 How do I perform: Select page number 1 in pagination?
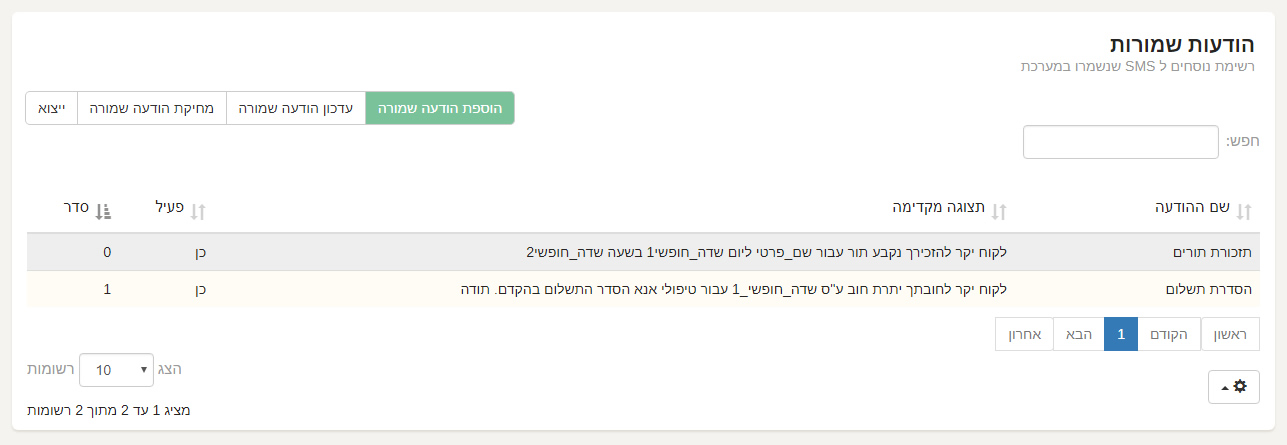pos(1121,335)
